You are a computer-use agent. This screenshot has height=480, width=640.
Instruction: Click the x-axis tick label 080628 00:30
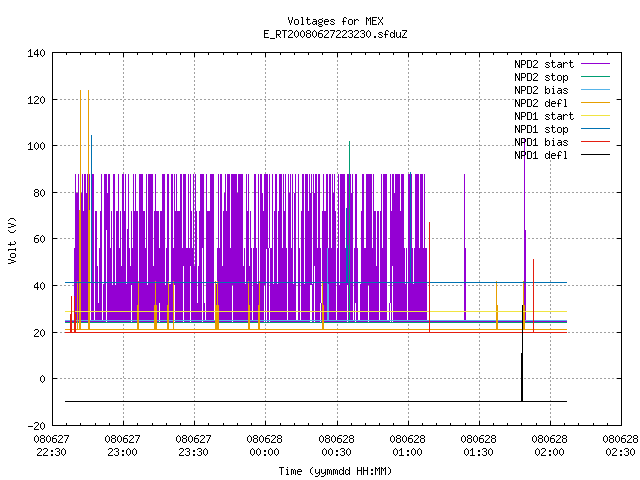click(x=336, y=446)
